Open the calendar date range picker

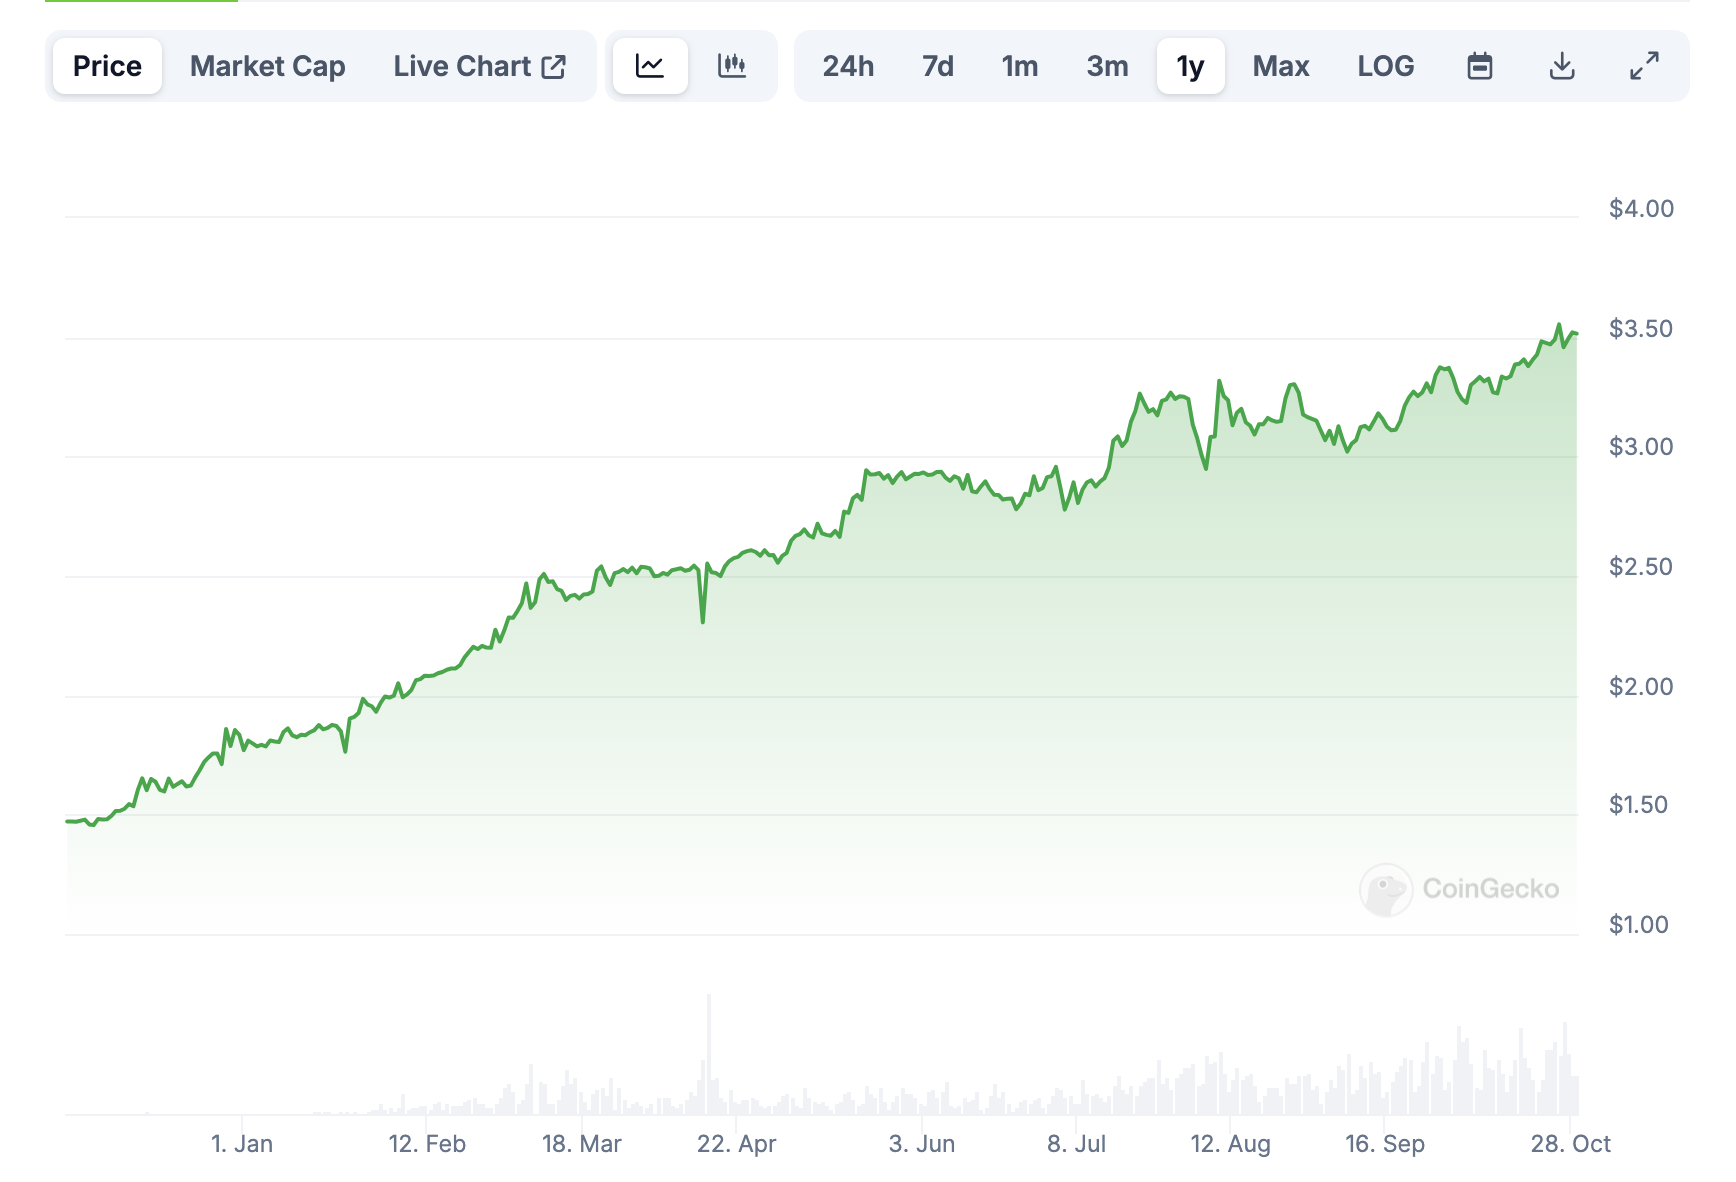1479,66
